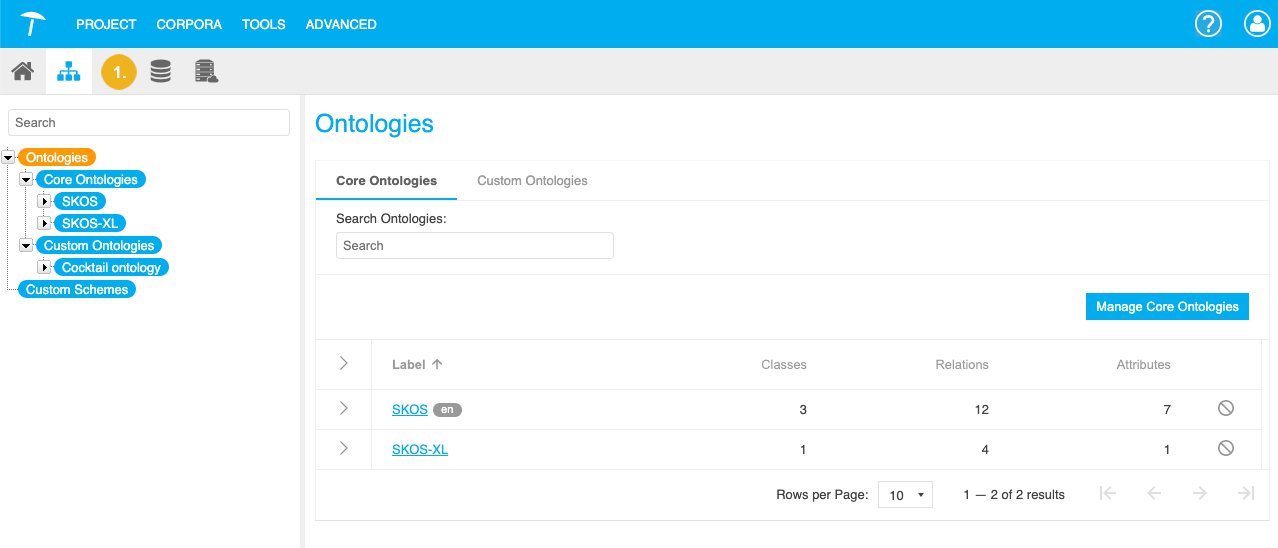1278x548 pixels.
Task: Select SKOS tree item
Action: click(80, 202)
